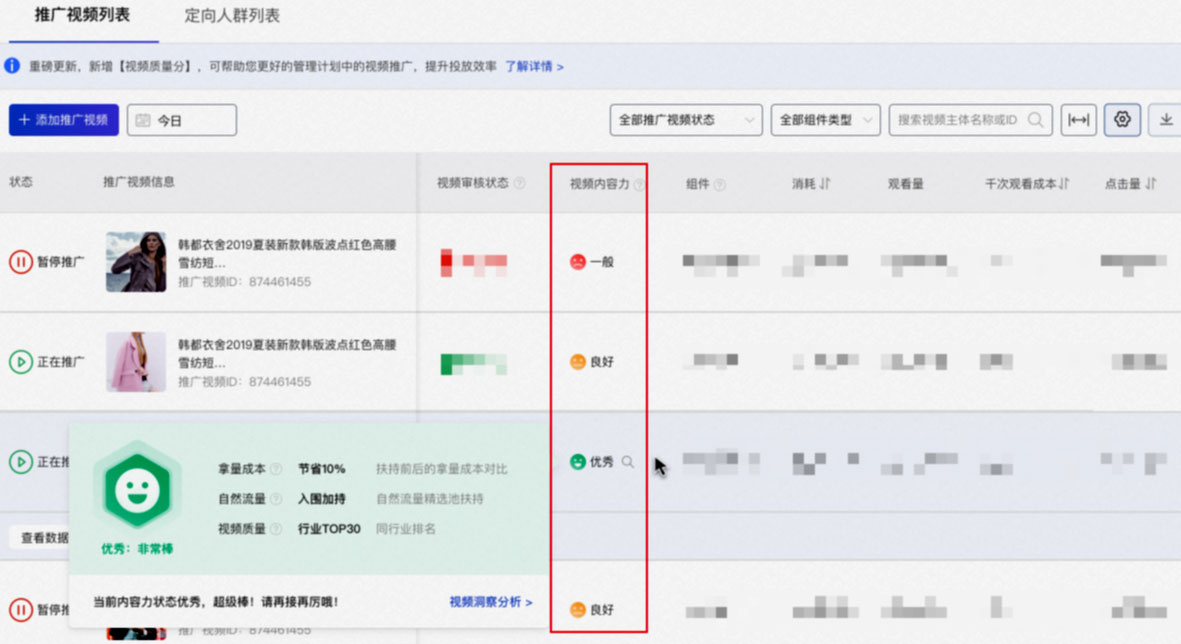
Task: Open the 今日 date picker
Action: 182,120
